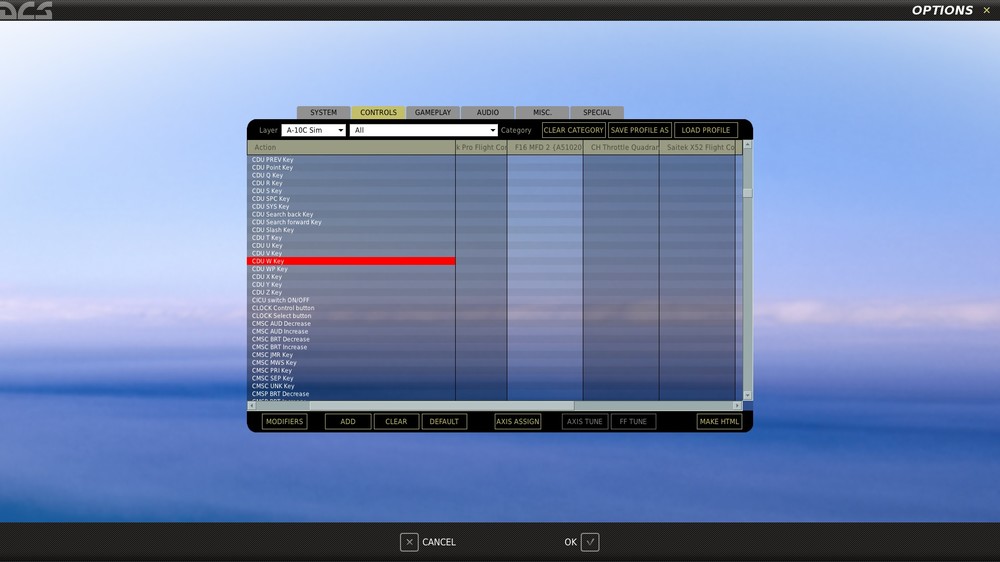Select the CMSC BRT Decrease row
This screenshot has width=1000, height=562.
351,339
